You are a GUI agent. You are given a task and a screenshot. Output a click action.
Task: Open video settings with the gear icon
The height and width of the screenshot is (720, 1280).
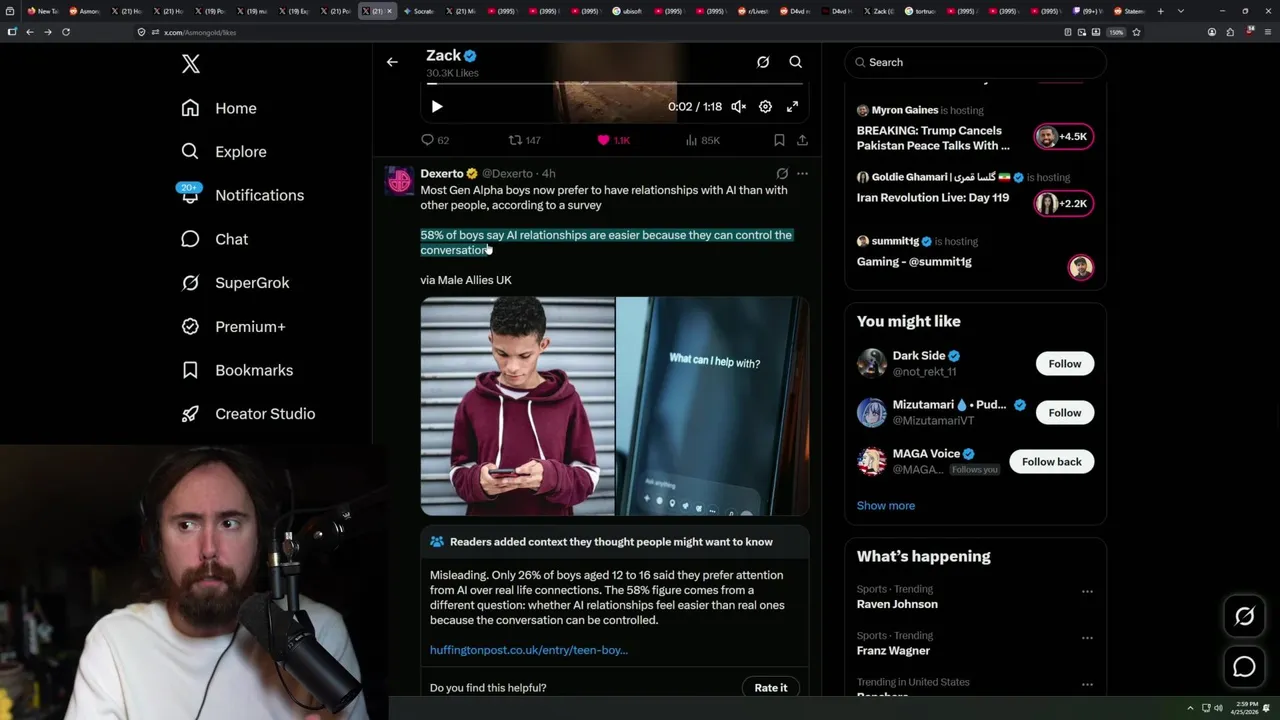click(x=765, y=106)
